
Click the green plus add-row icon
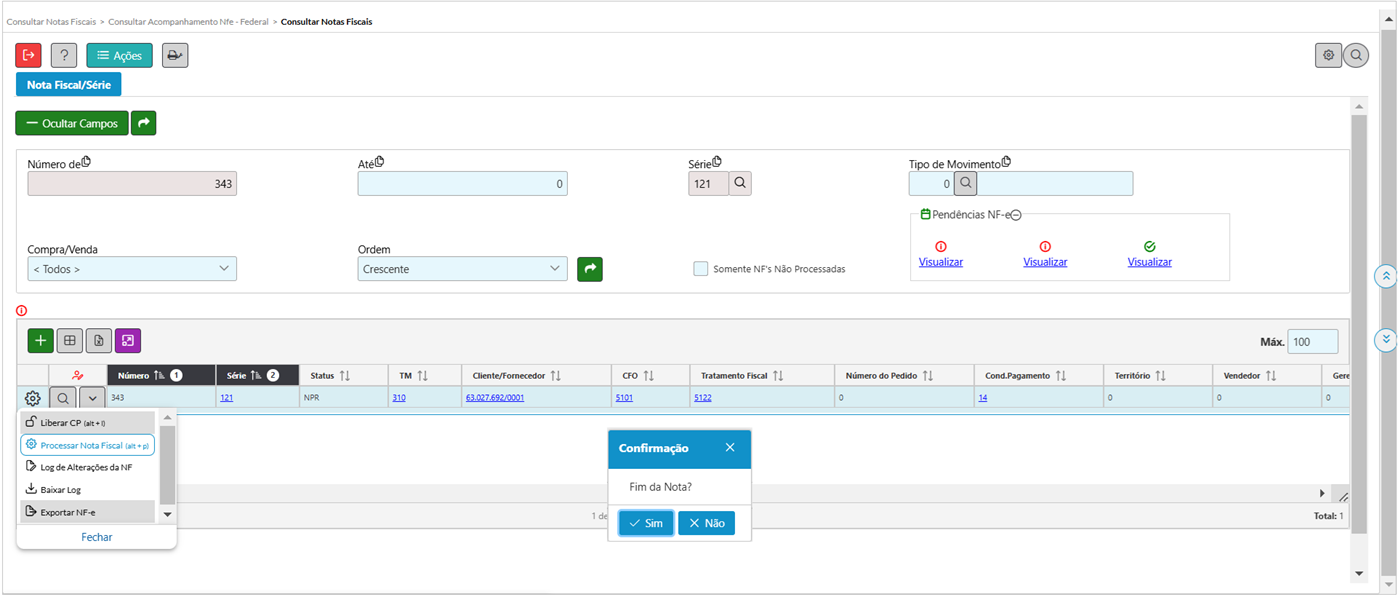tap(41, 341)
